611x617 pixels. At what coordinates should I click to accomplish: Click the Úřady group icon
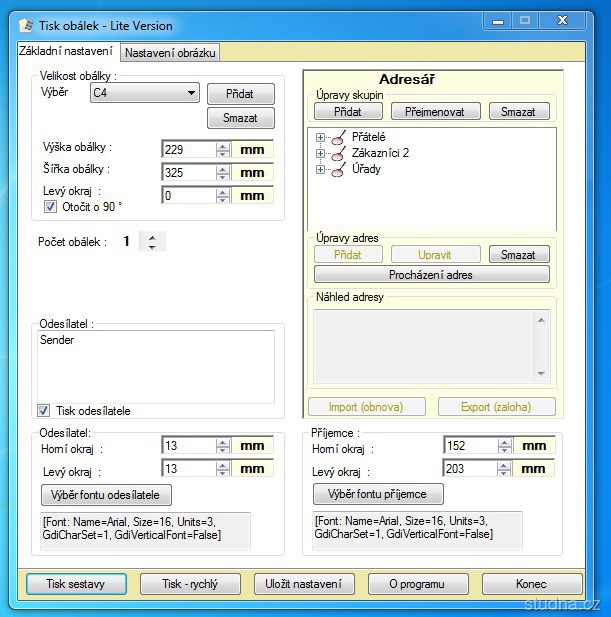tap(338, 169)
